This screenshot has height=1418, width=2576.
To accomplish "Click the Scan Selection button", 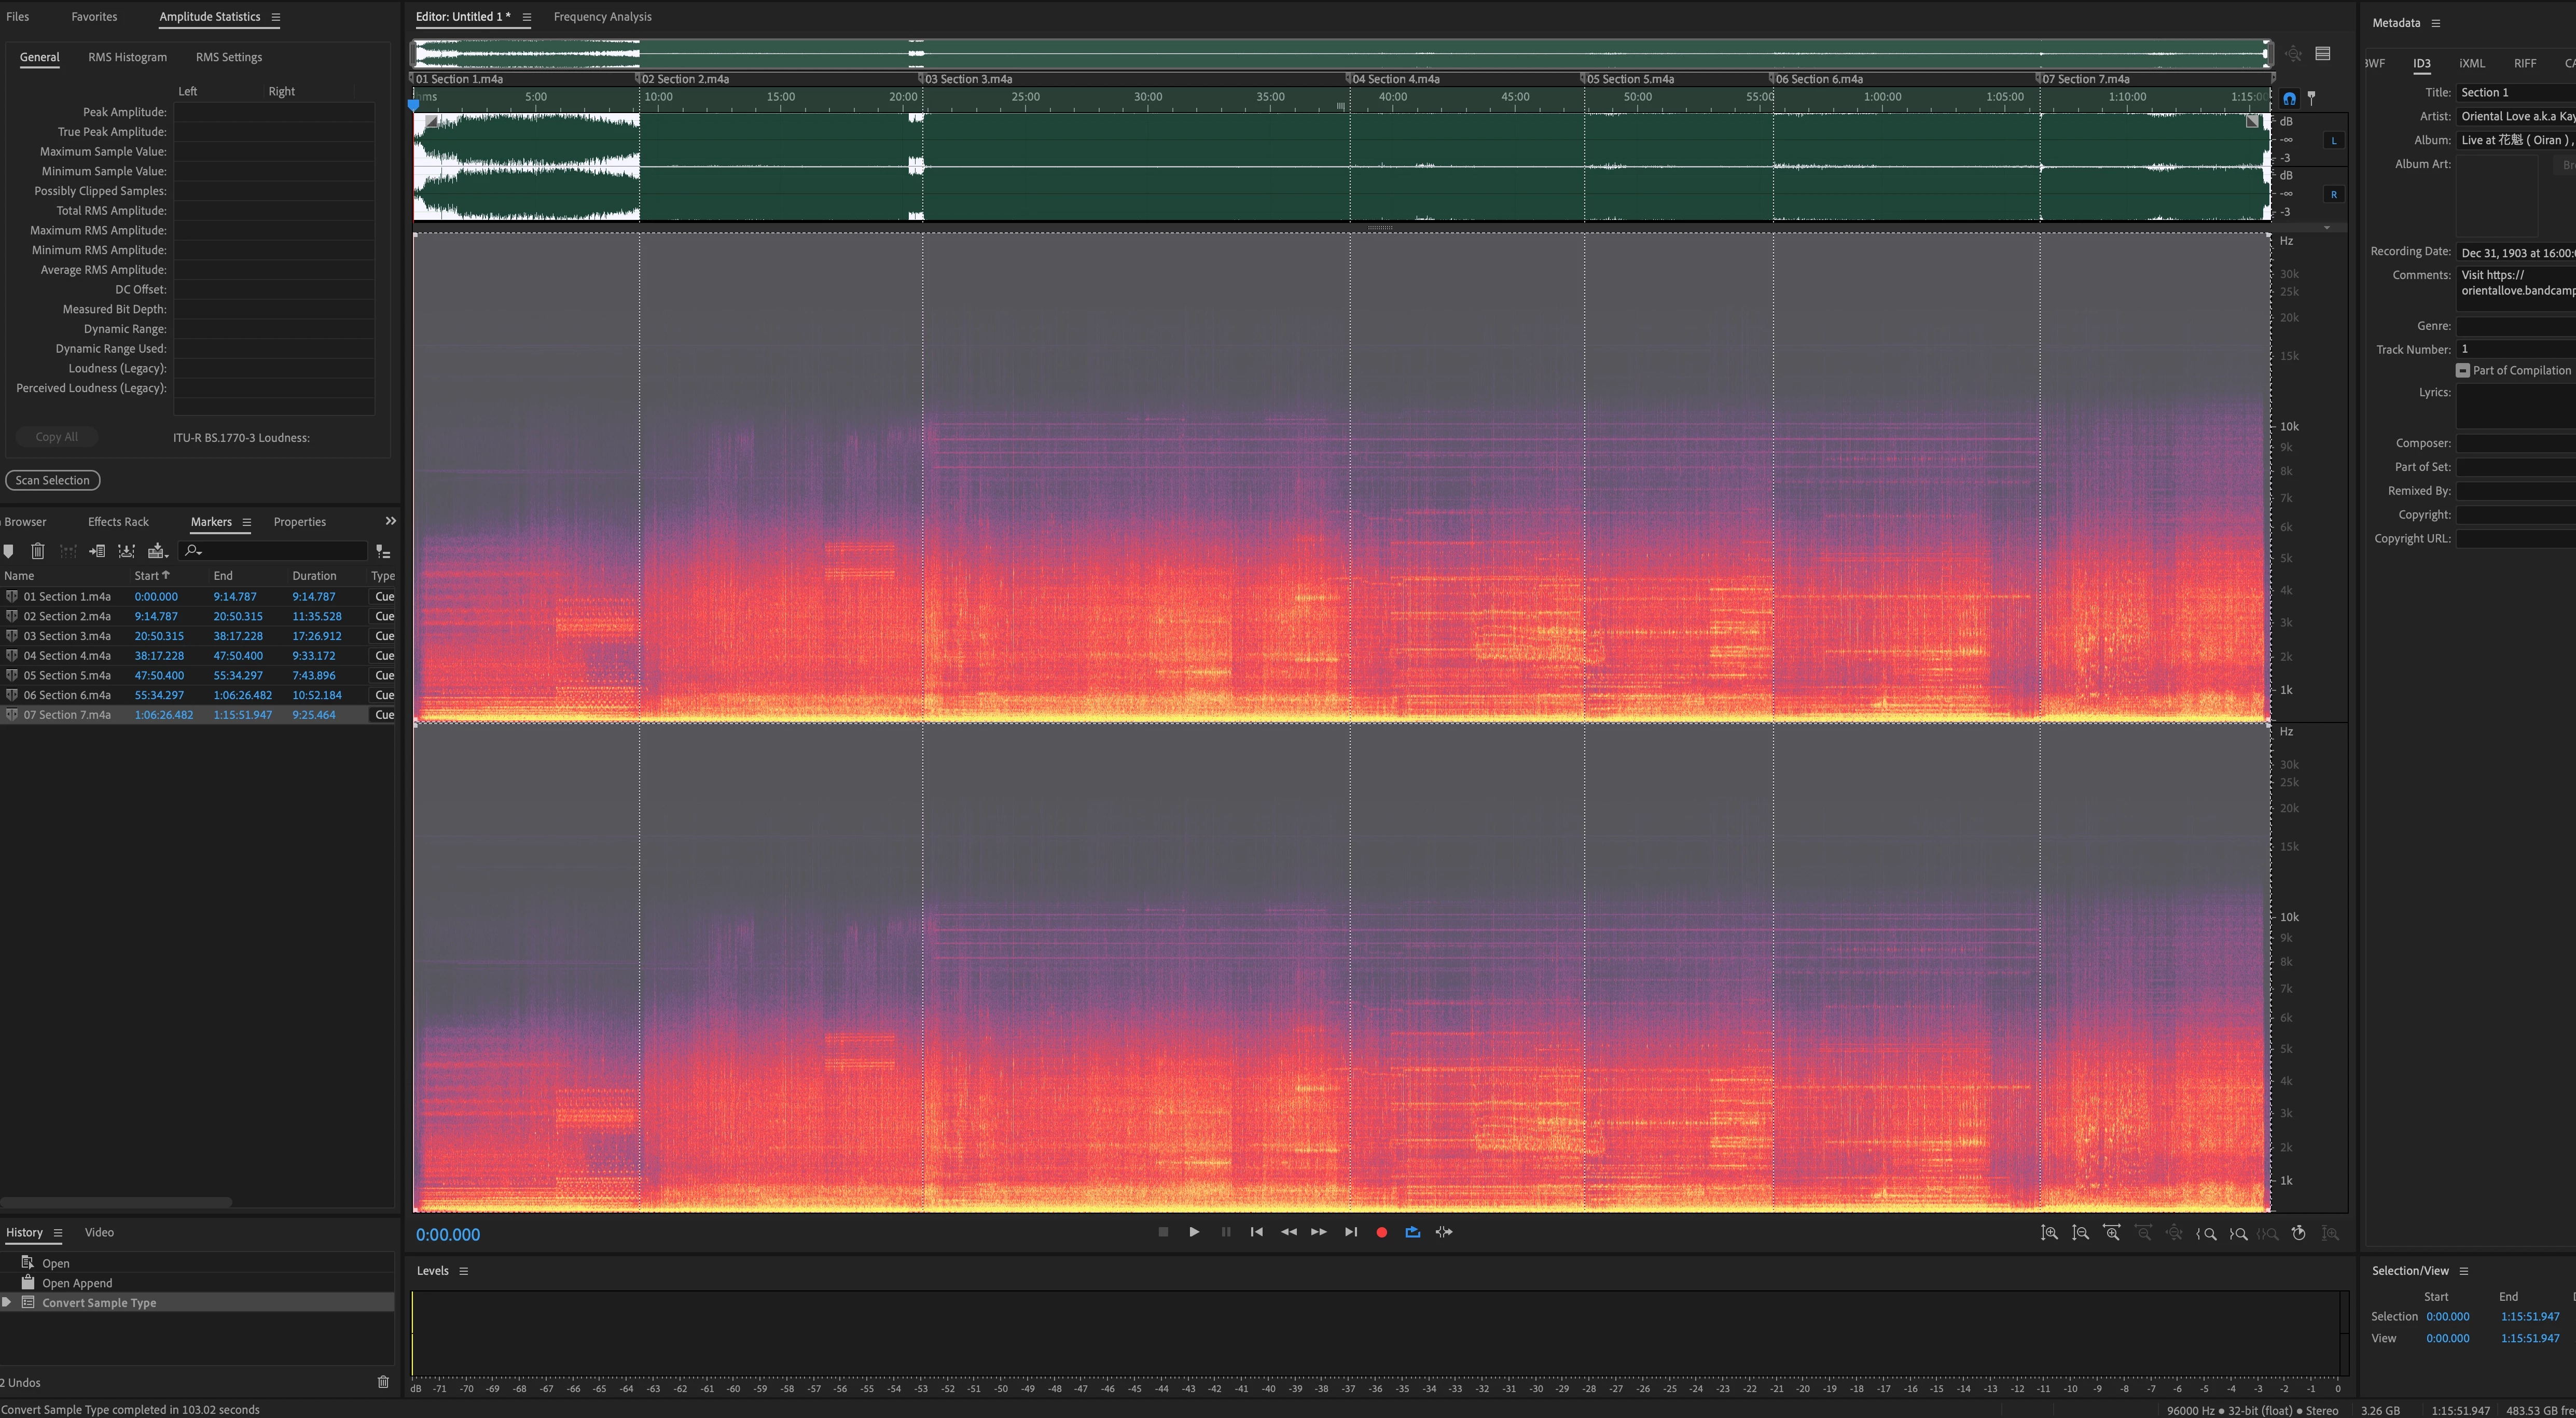I will tap(52, 480).
